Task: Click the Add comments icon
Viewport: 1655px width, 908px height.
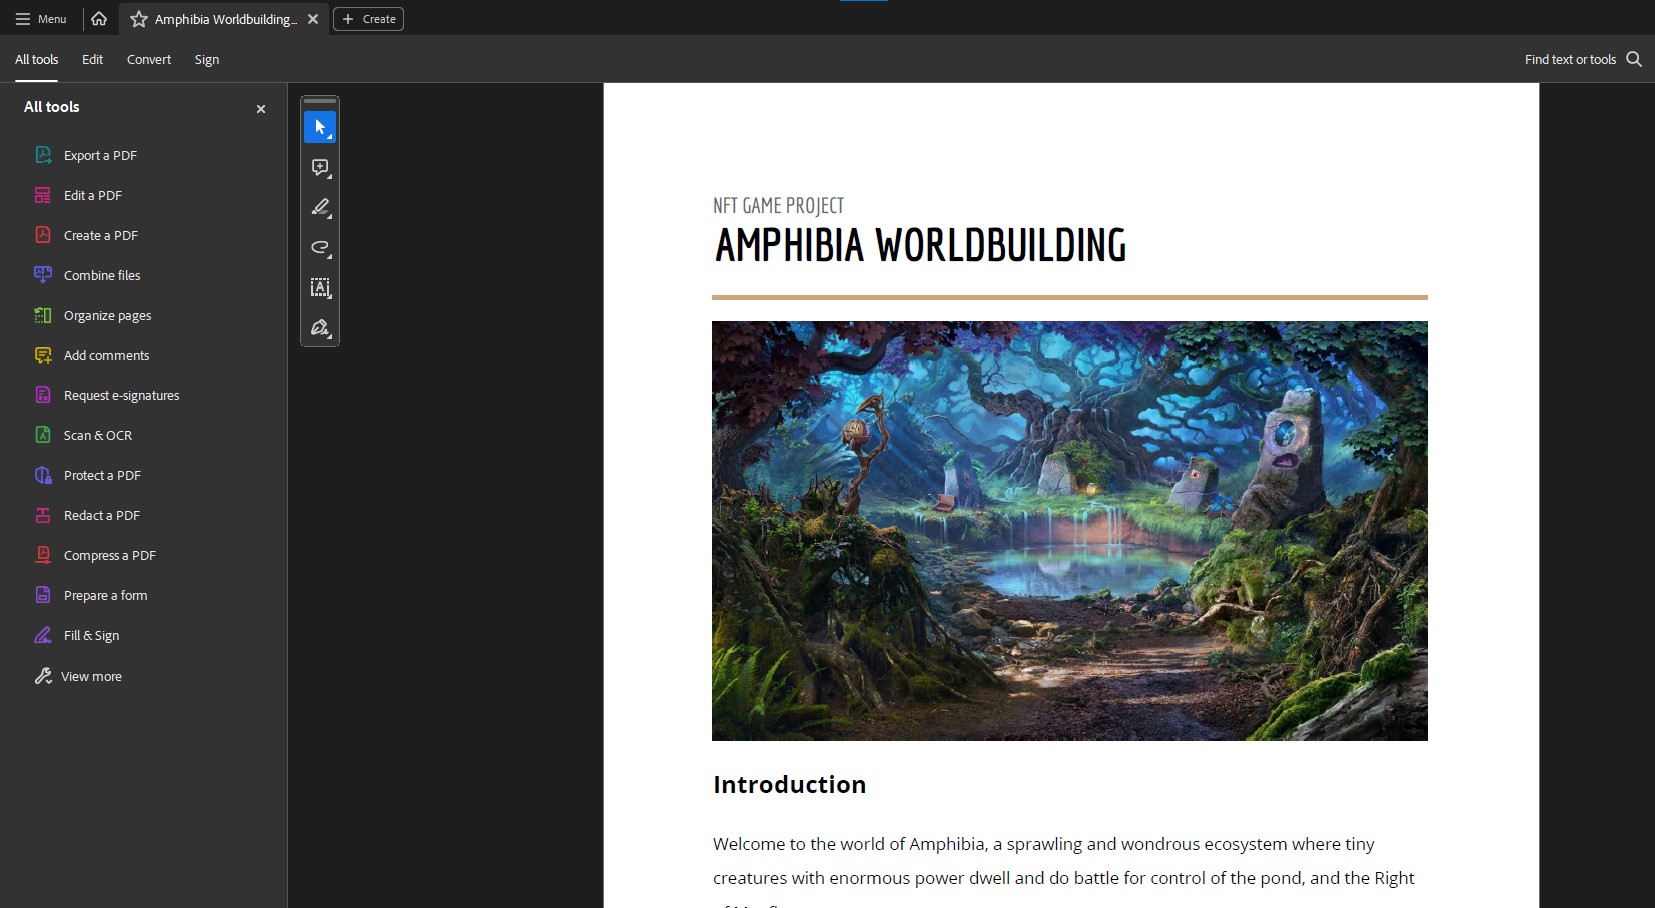Action: click(43, 355)
